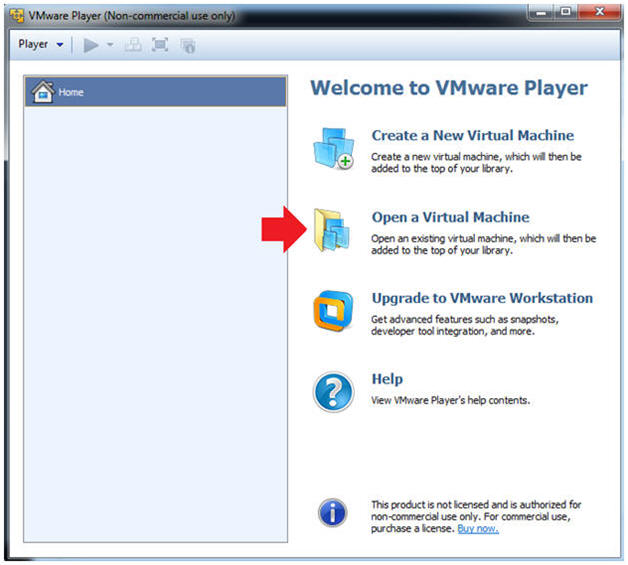The image size is (628, 565).
Task: Click the Buy now link
Action: [x=478, y=529]
